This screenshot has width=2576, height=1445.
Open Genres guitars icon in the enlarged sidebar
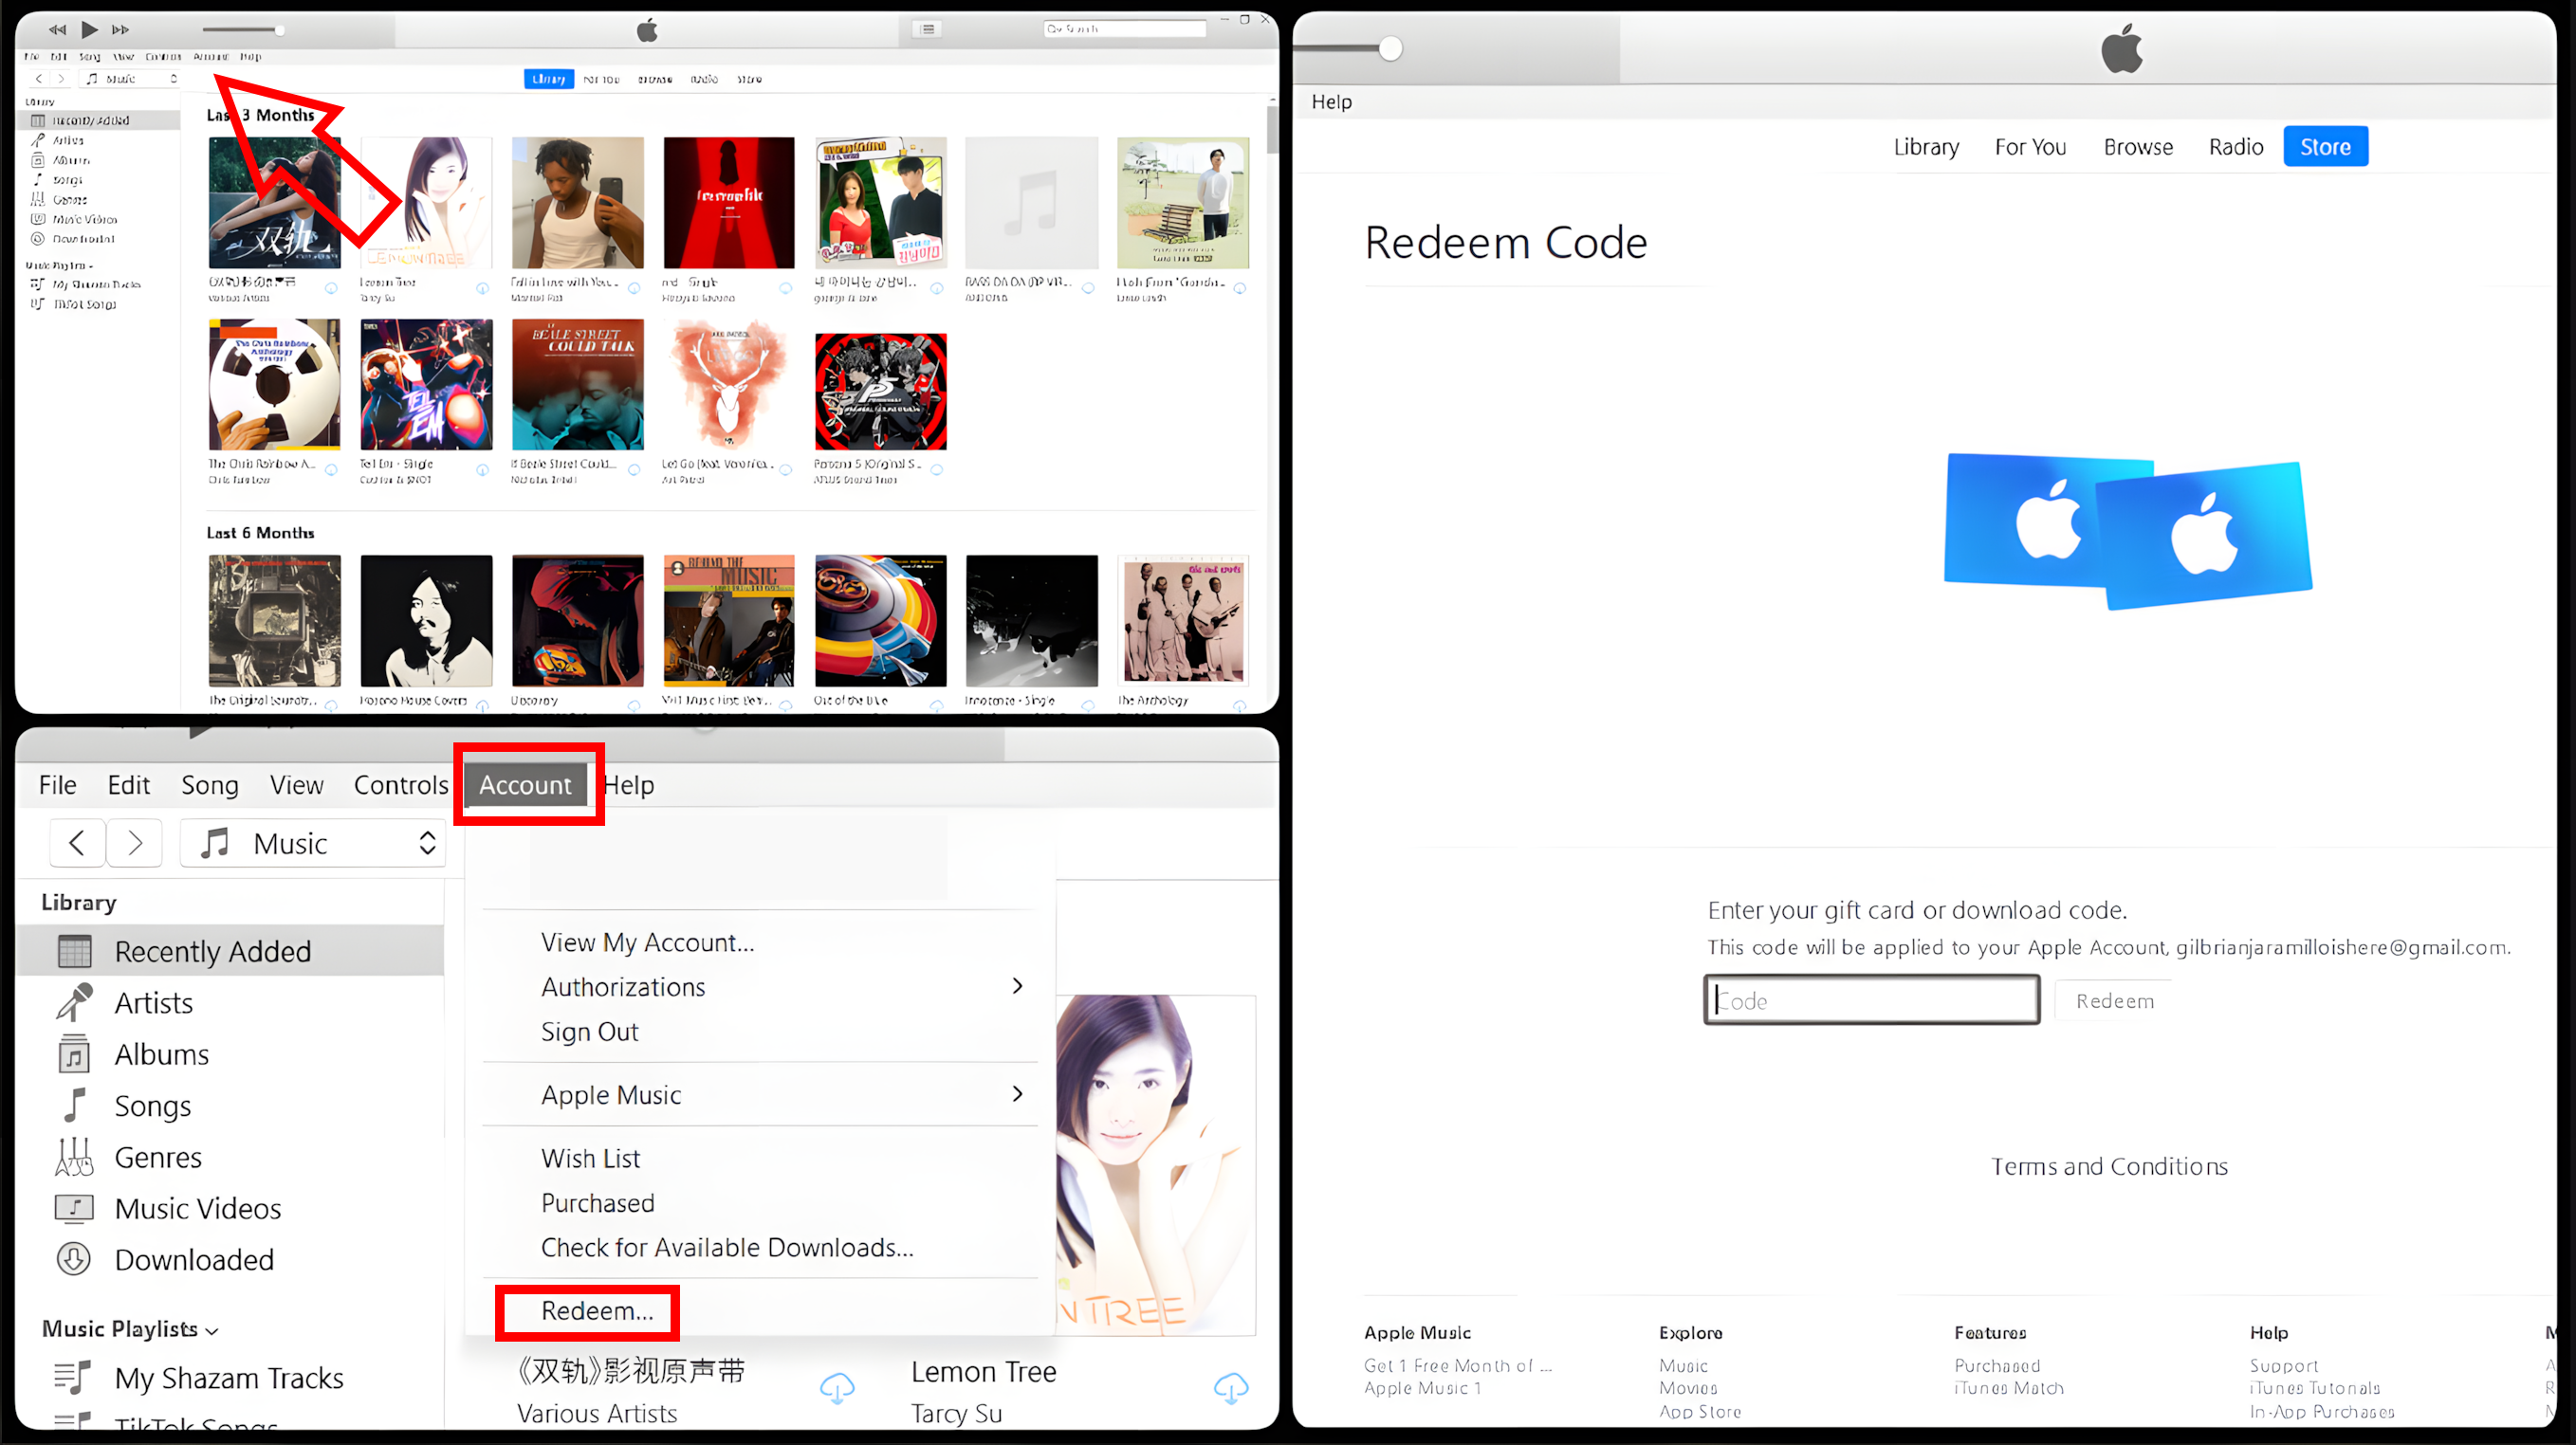74,1157
